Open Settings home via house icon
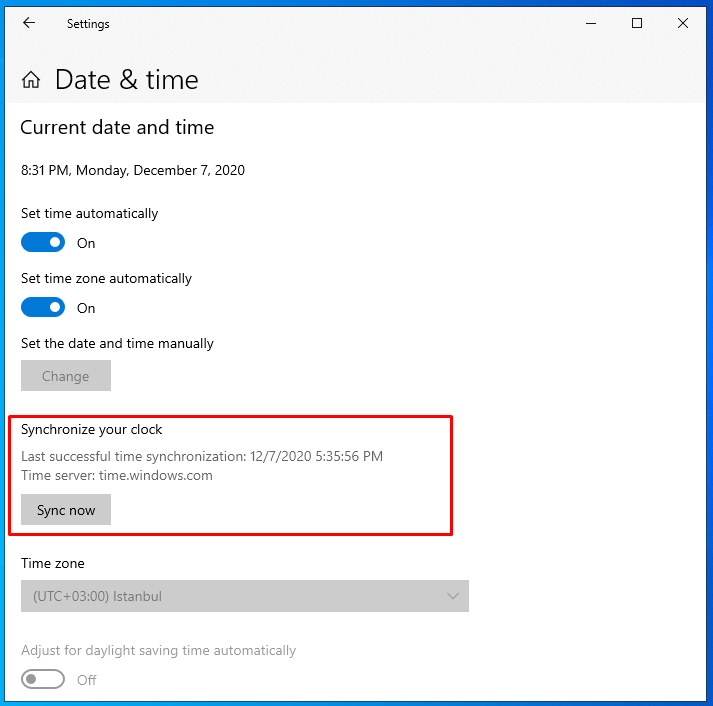 (30, 80)
